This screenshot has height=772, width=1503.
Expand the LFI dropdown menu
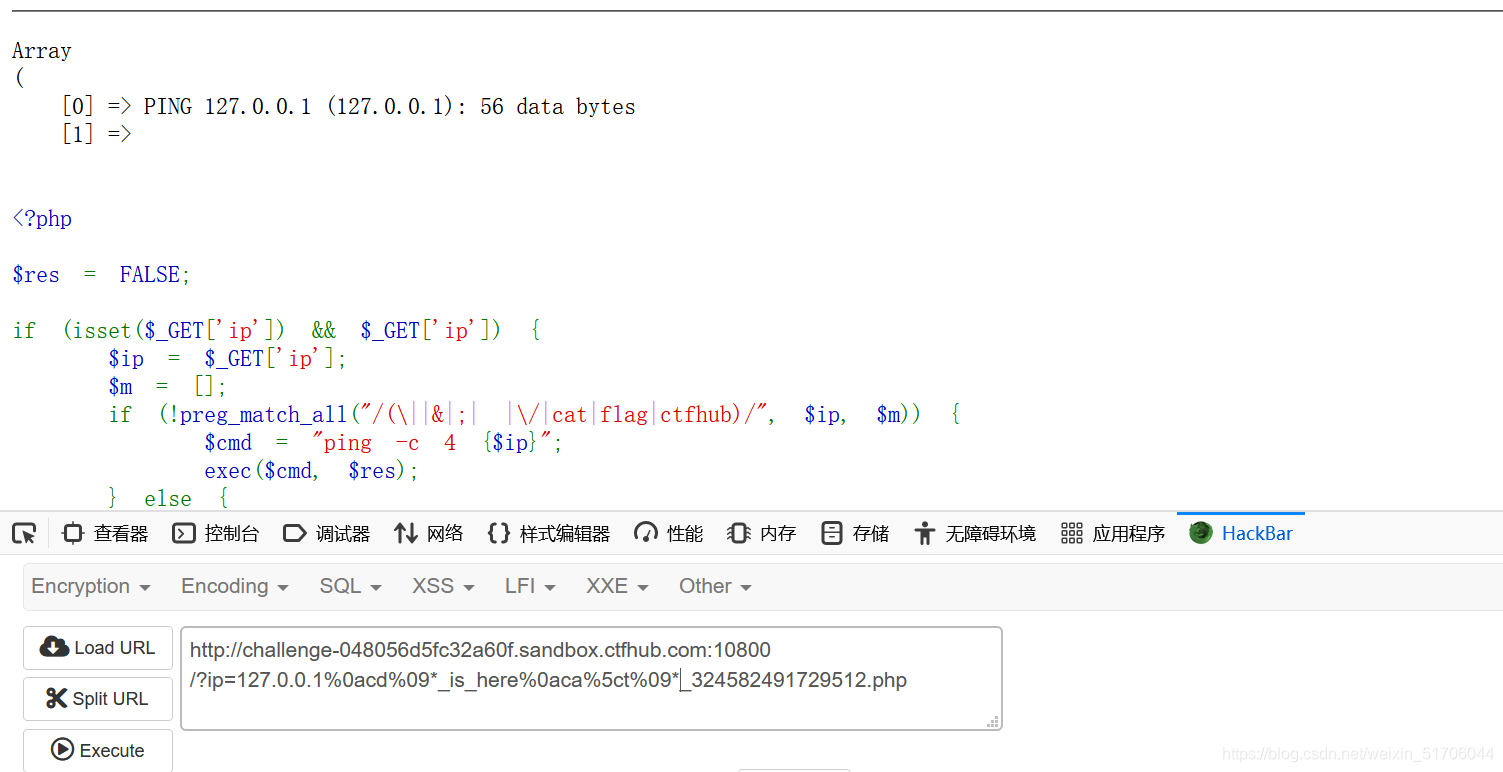pyautogui.click(x=530, y=587)
